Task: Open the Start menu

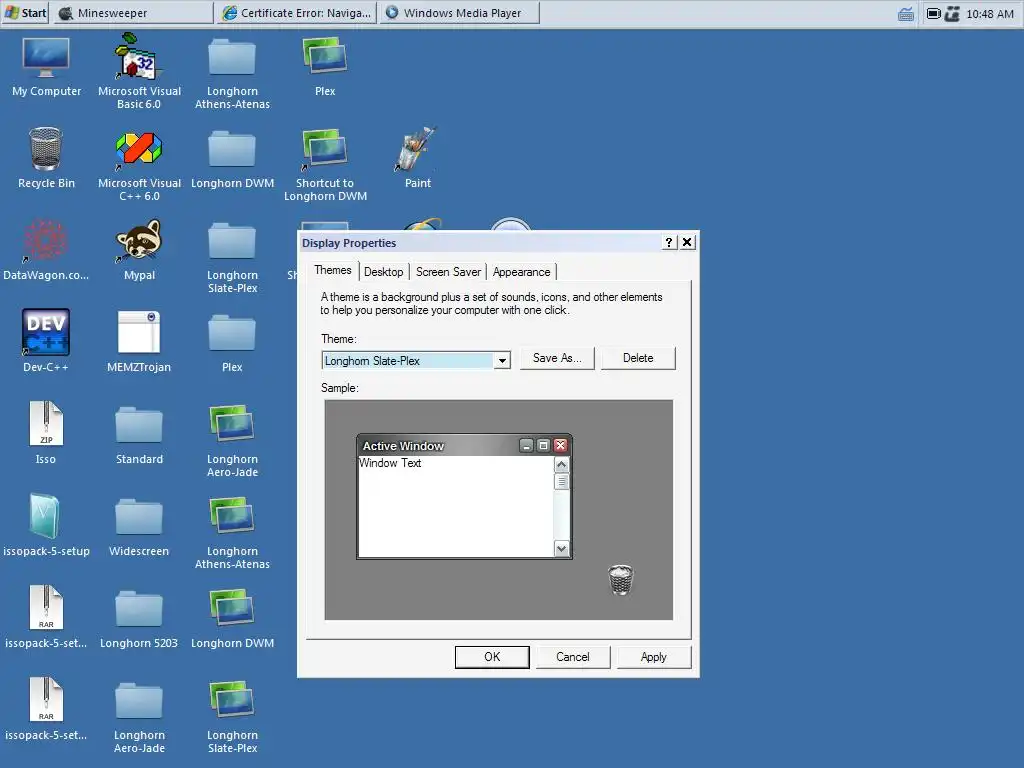Action: pyautogui.click(x=25, y=12)
